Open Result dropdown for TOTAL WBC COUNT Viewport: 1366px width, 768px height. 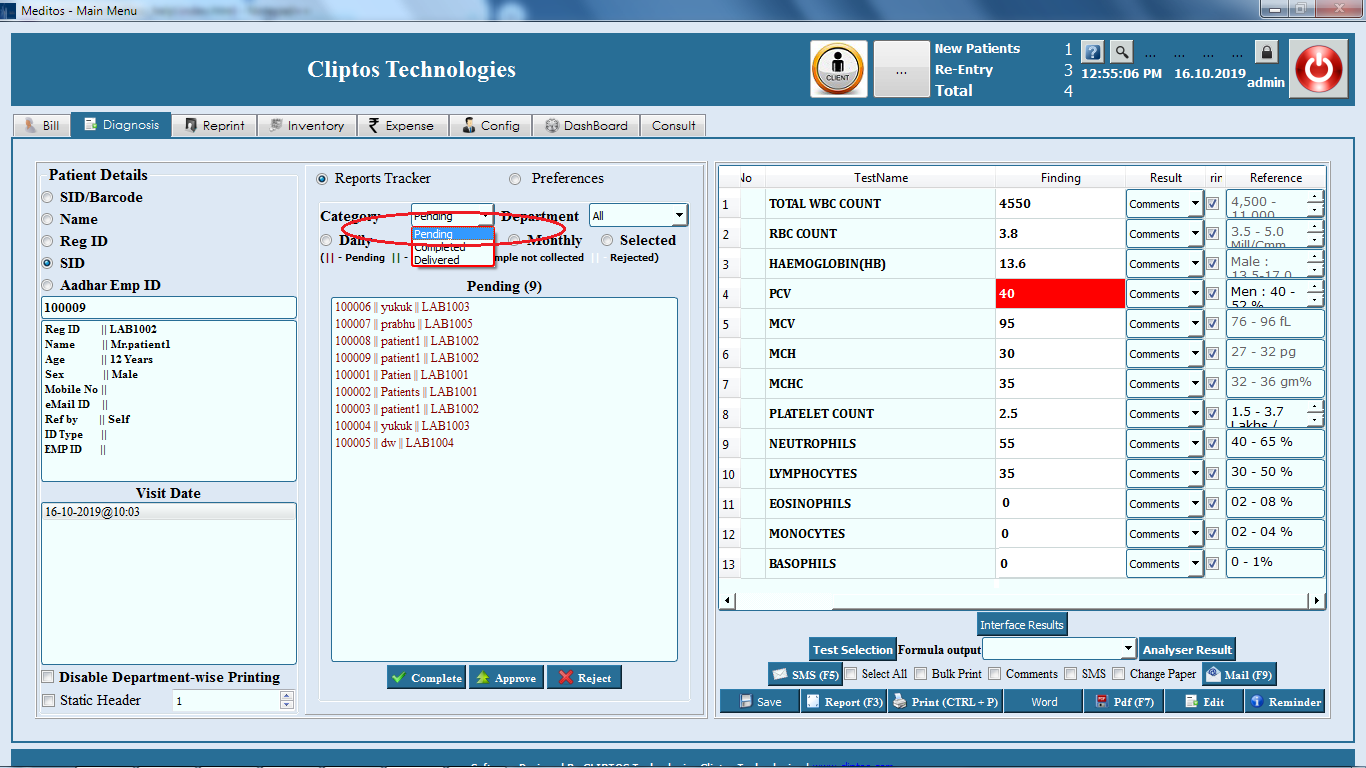1164,204
